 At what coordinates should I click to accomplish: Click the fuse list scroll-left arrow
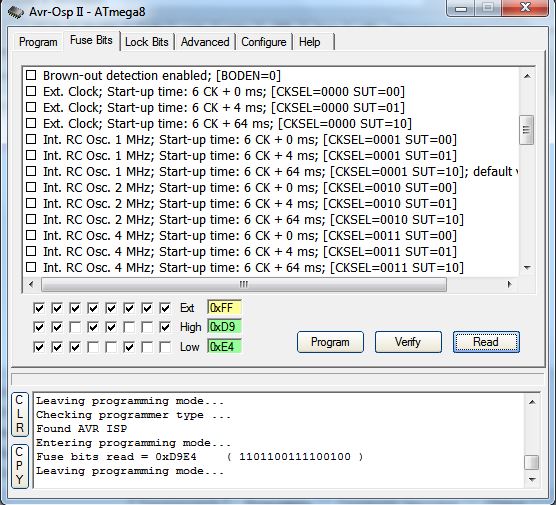click(x=31, y=284)
